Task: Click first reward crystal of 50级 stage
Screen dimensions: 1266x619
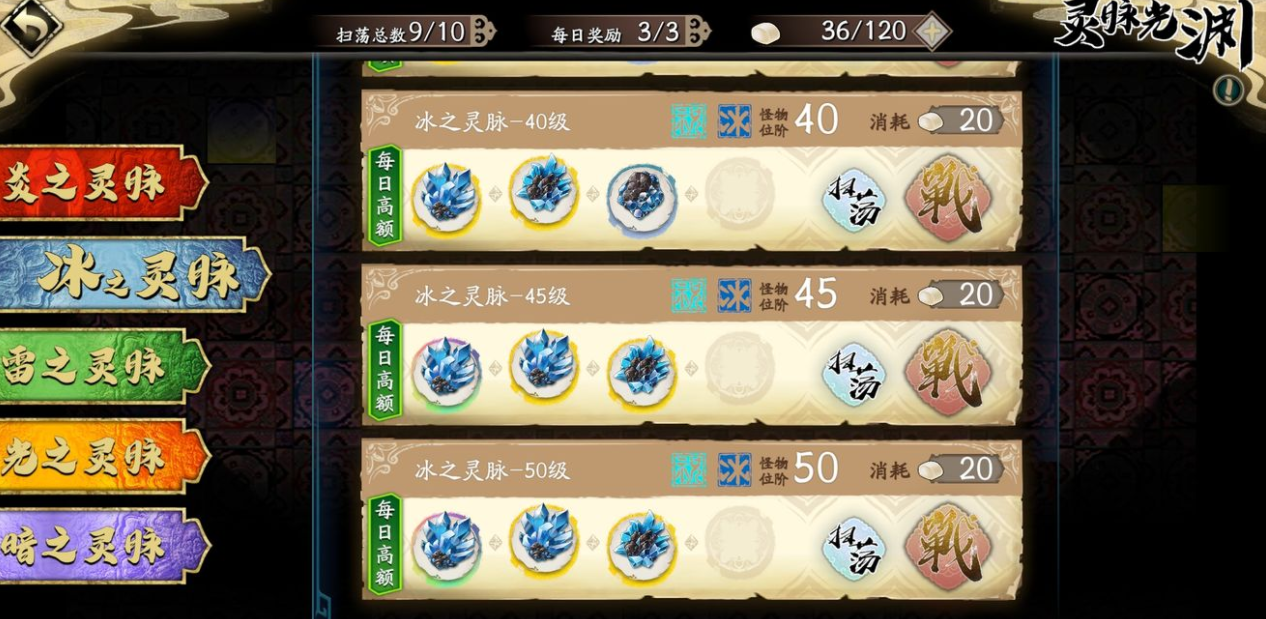Action: pos(445,544)
